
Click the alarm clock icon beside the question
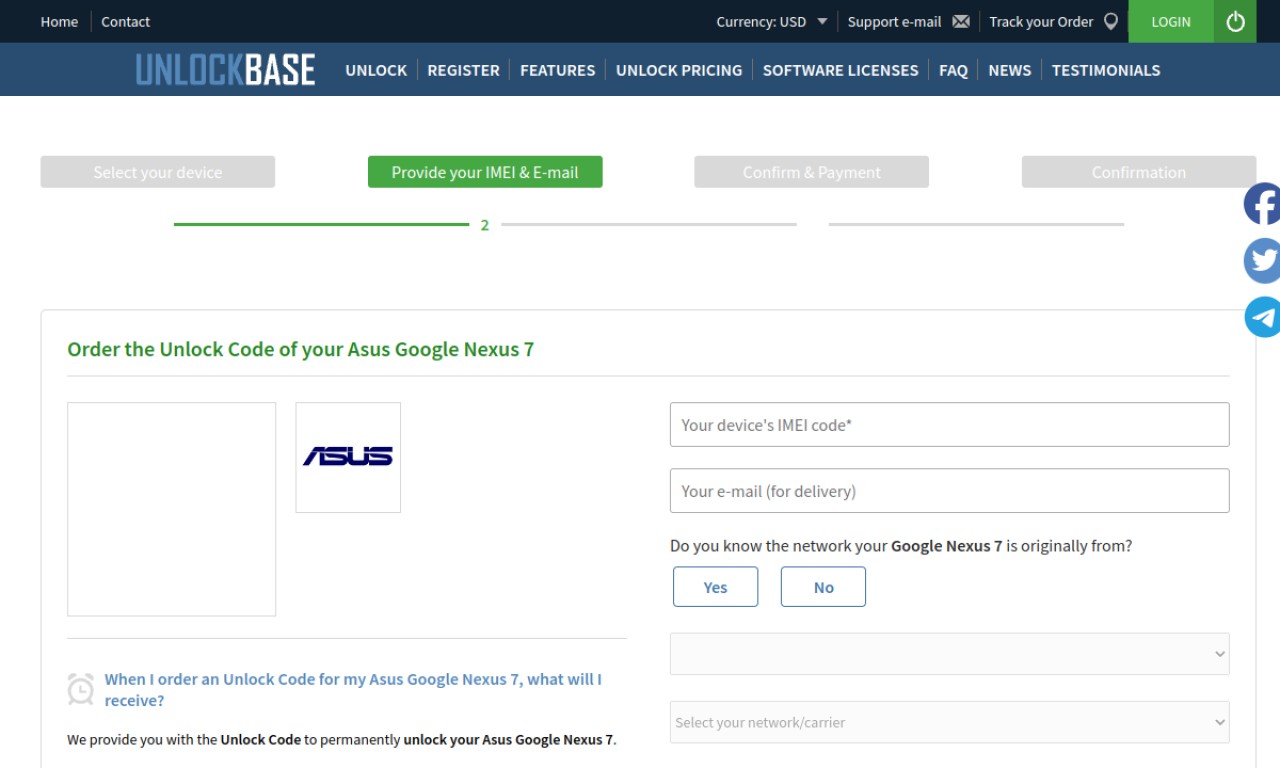click(x=81, y=689)
